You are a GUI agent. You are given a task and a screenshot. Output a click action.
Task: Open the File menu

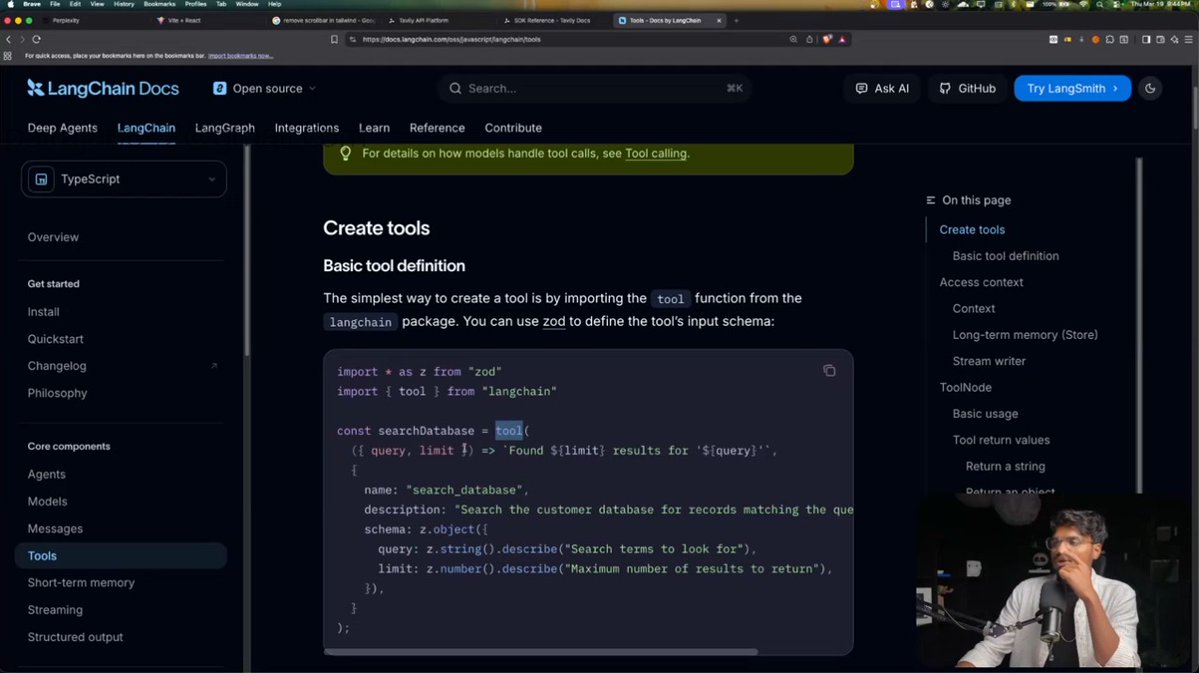coord(55,4)
